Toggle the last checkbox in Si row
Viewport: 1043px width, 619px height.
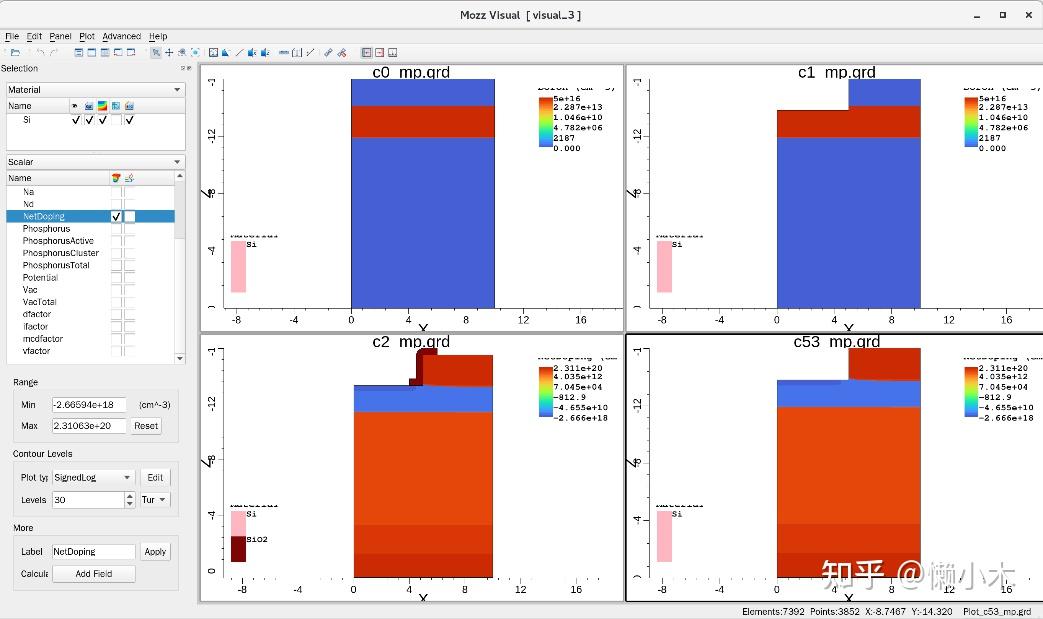coord(130,120)
